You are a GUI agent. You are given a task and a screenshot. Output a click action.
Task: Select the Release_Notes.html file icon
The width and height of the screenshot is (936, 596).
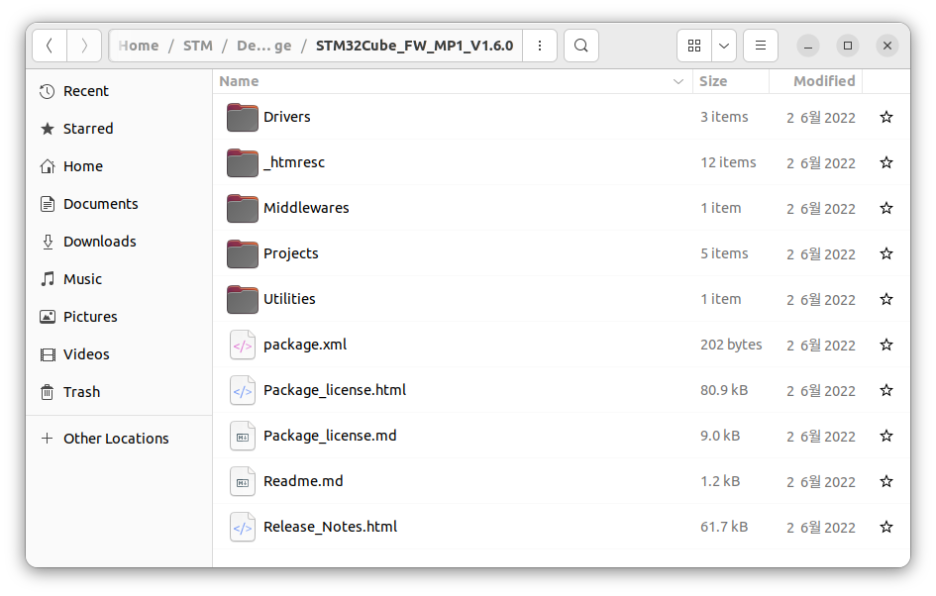coord(242,527)
